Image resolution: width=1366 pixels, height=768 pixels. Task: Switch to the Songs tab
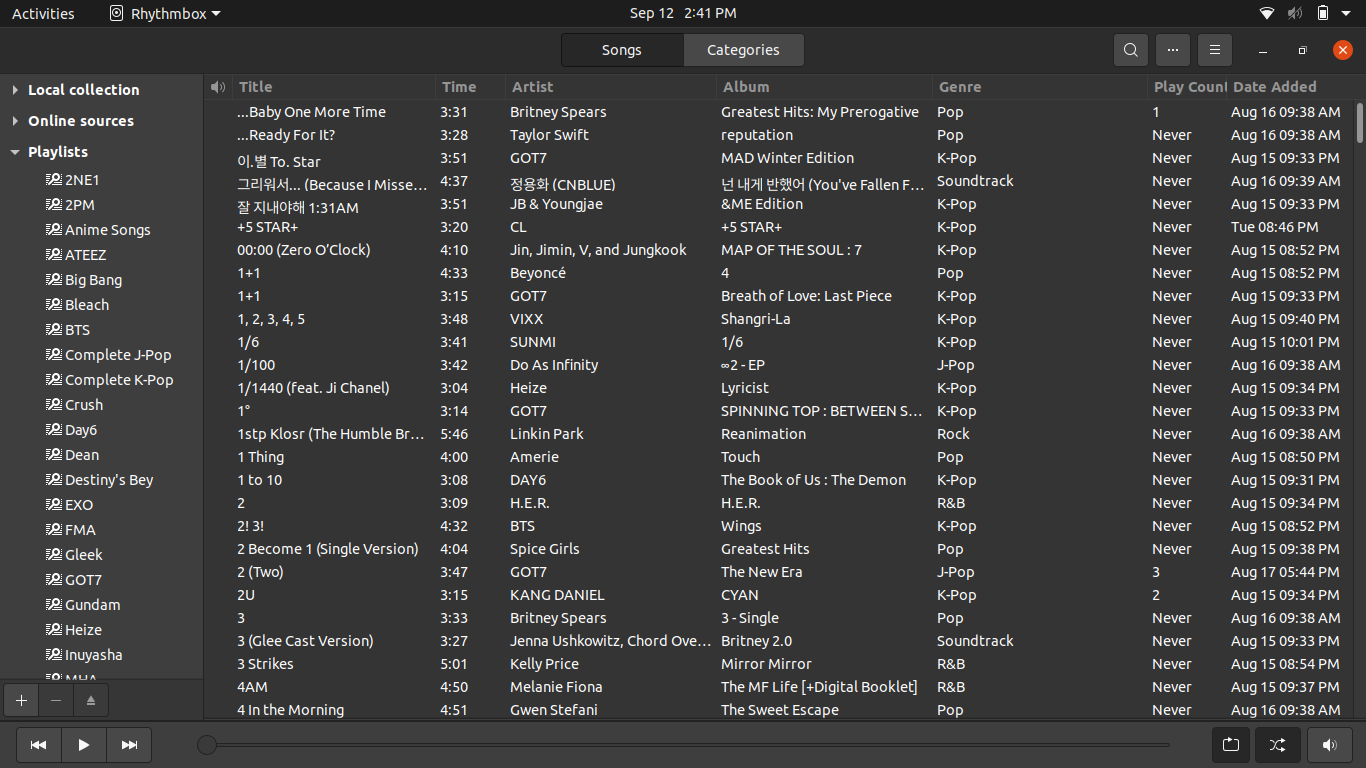[x=621, y=50]
